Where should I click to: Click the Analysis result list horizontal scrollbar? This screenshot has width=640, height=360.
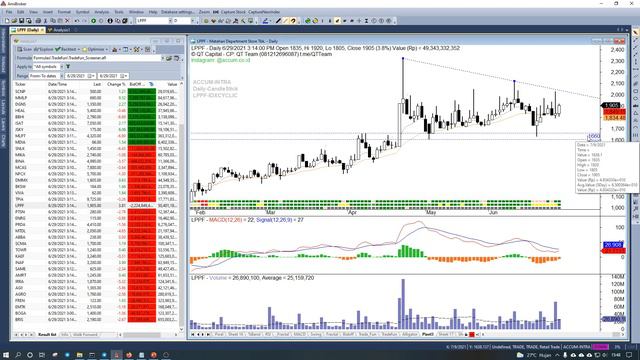[x=147, y=335]
